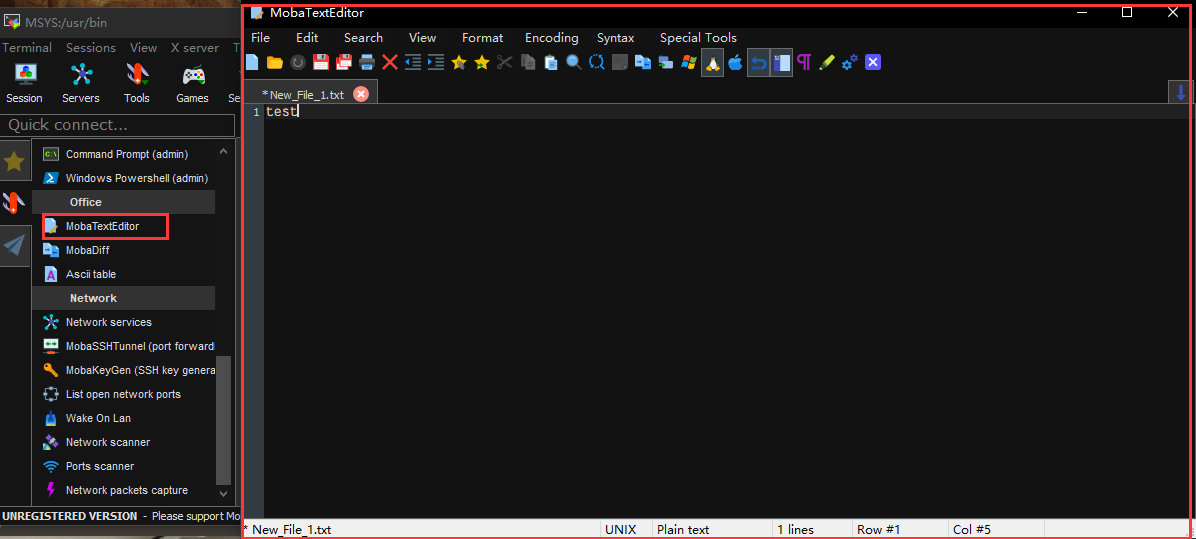
Task: Open Tools in MobaXterm toolbar
Action: pos(137,84)
